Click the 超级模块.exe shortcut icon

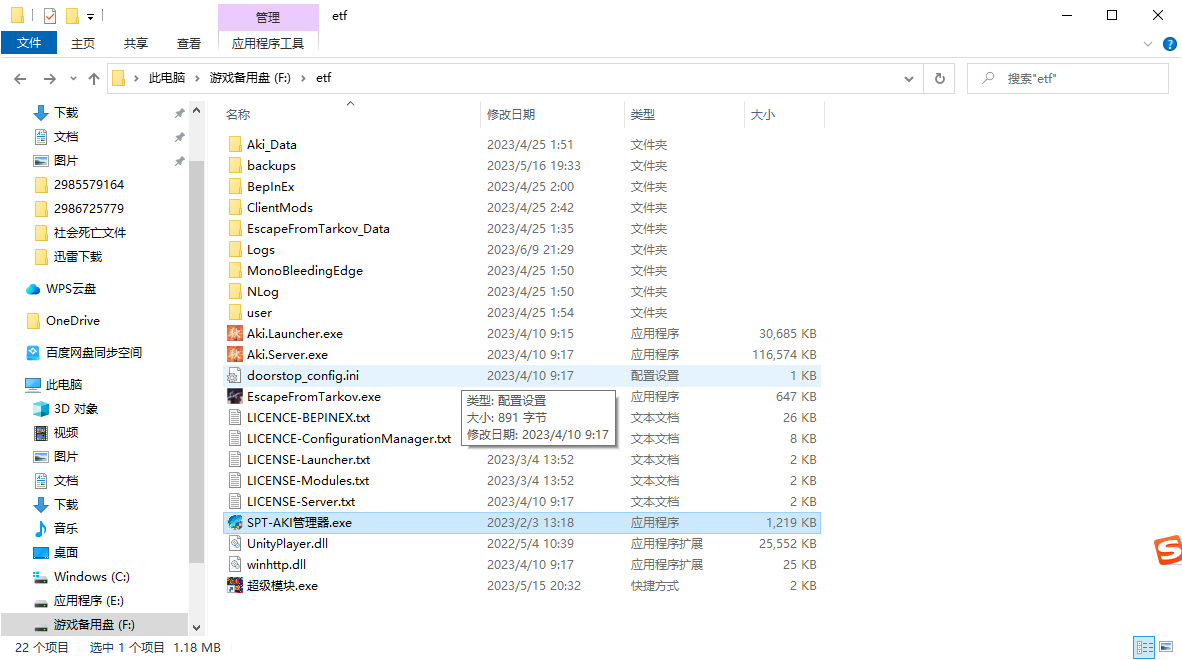coord(235,586)
